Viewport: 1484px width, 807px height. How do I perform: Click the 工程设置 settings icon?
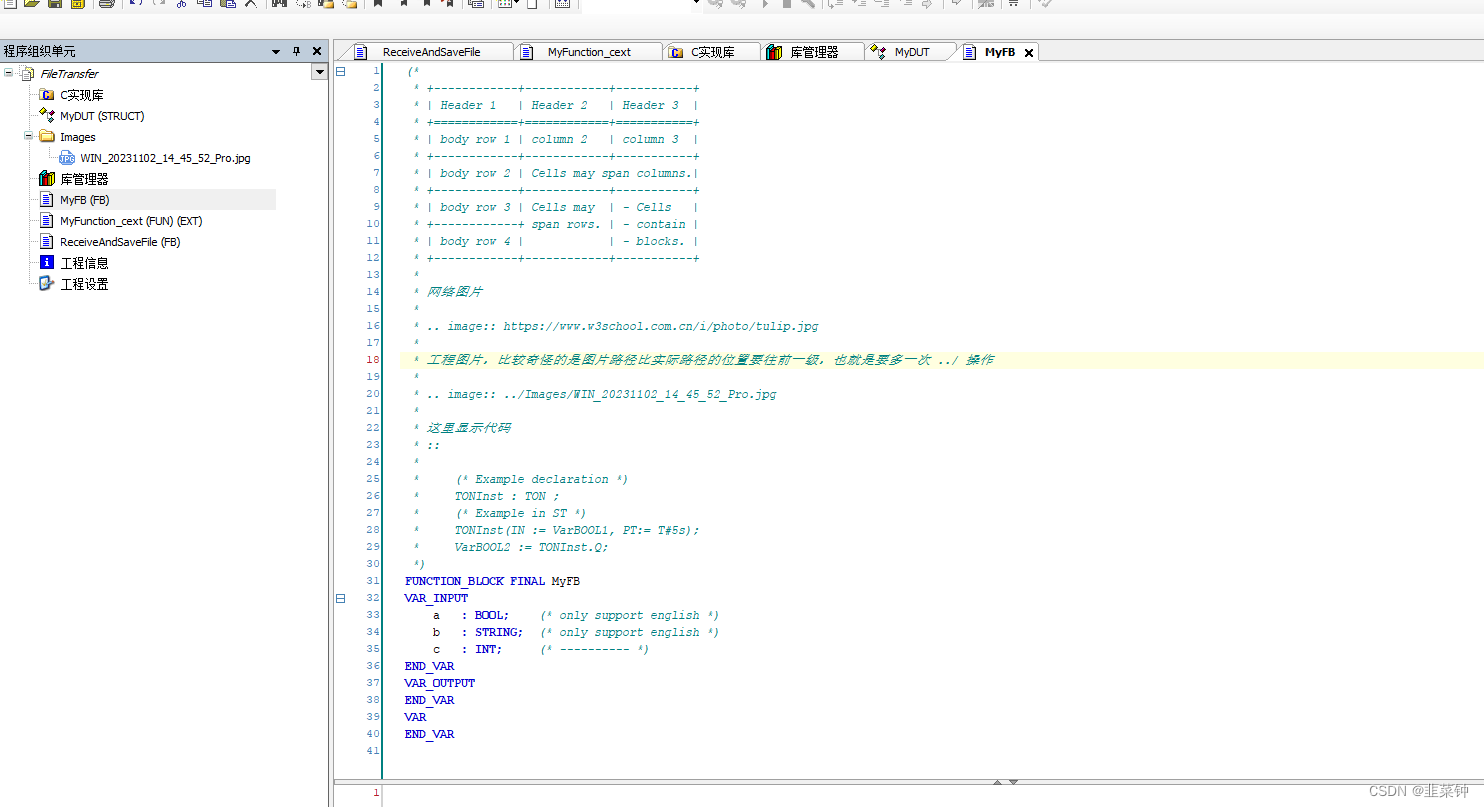click(x=46, y=283)
